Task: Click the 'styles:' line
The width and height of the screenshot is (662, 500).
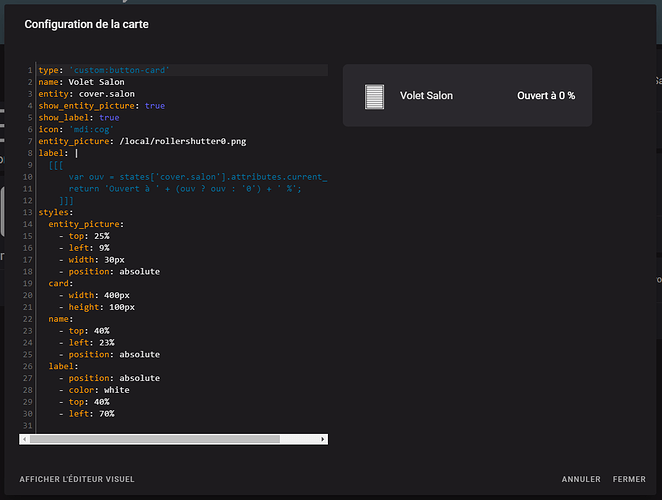Action: [56, 212]
